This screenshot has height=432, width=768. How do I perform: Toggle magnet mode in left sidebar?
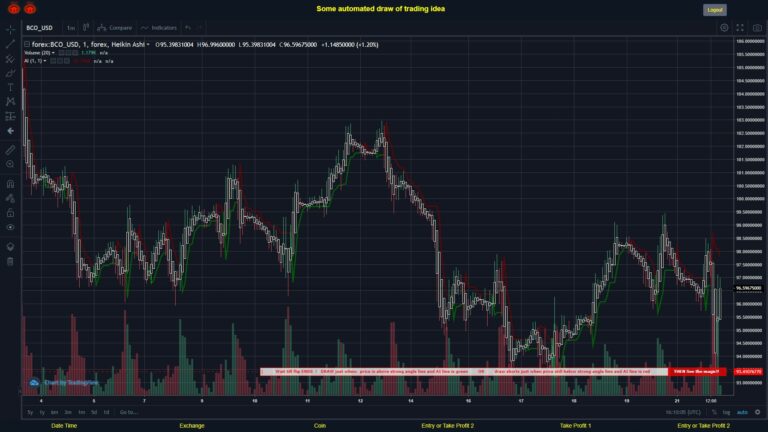(10, 184)
